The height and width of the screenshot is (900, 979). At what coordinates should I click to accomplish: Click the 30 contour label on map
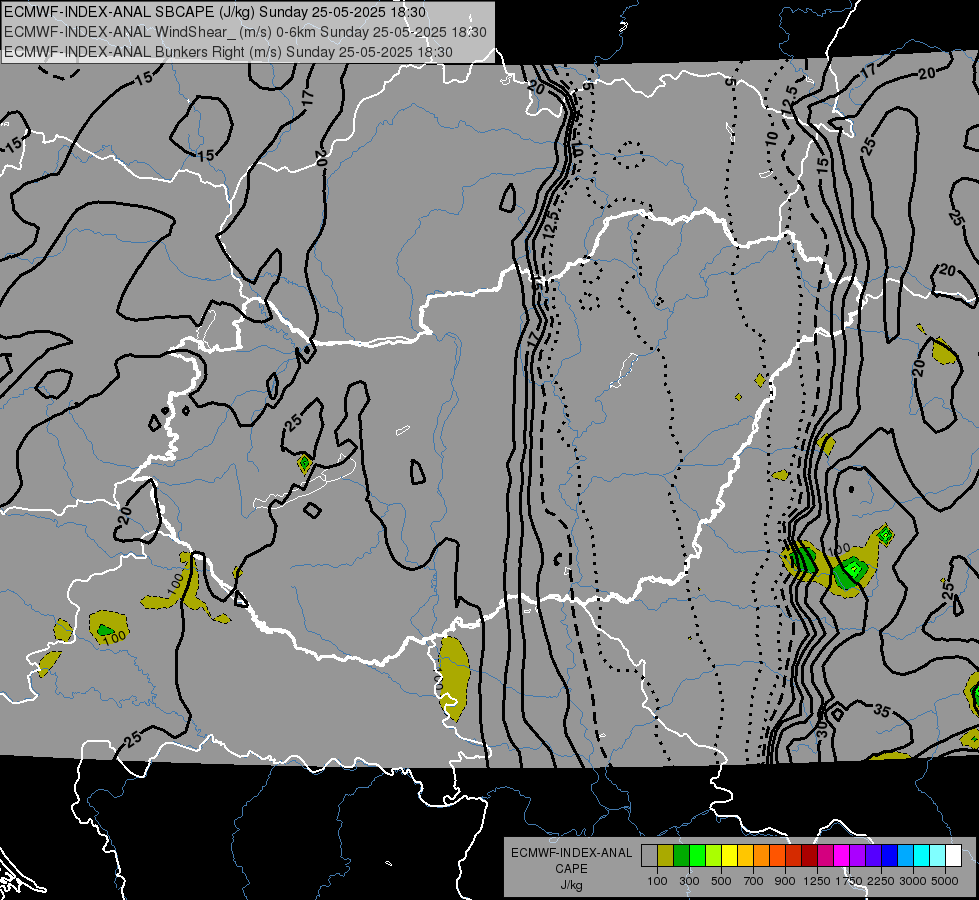point(822,729)
